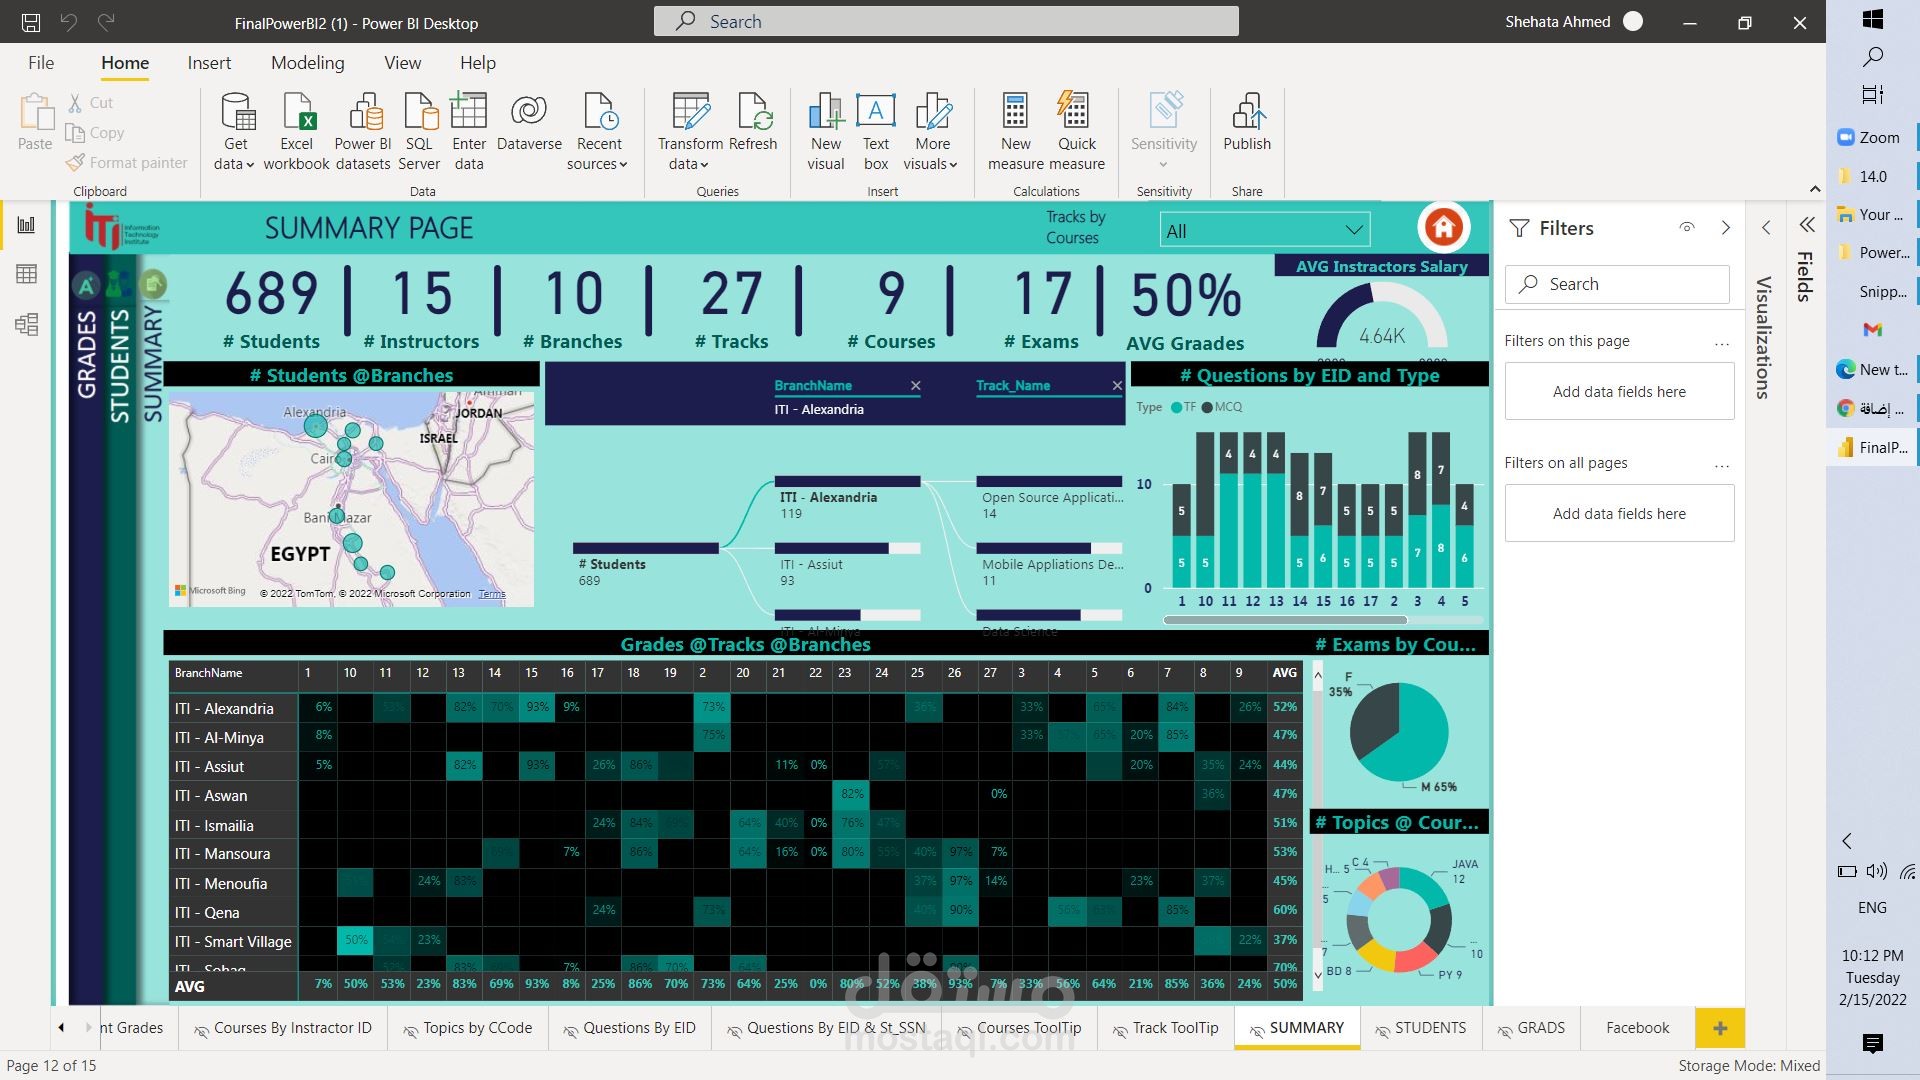Open the notification center
1920x1080 pixels.
click(x=1873, y=1044)
